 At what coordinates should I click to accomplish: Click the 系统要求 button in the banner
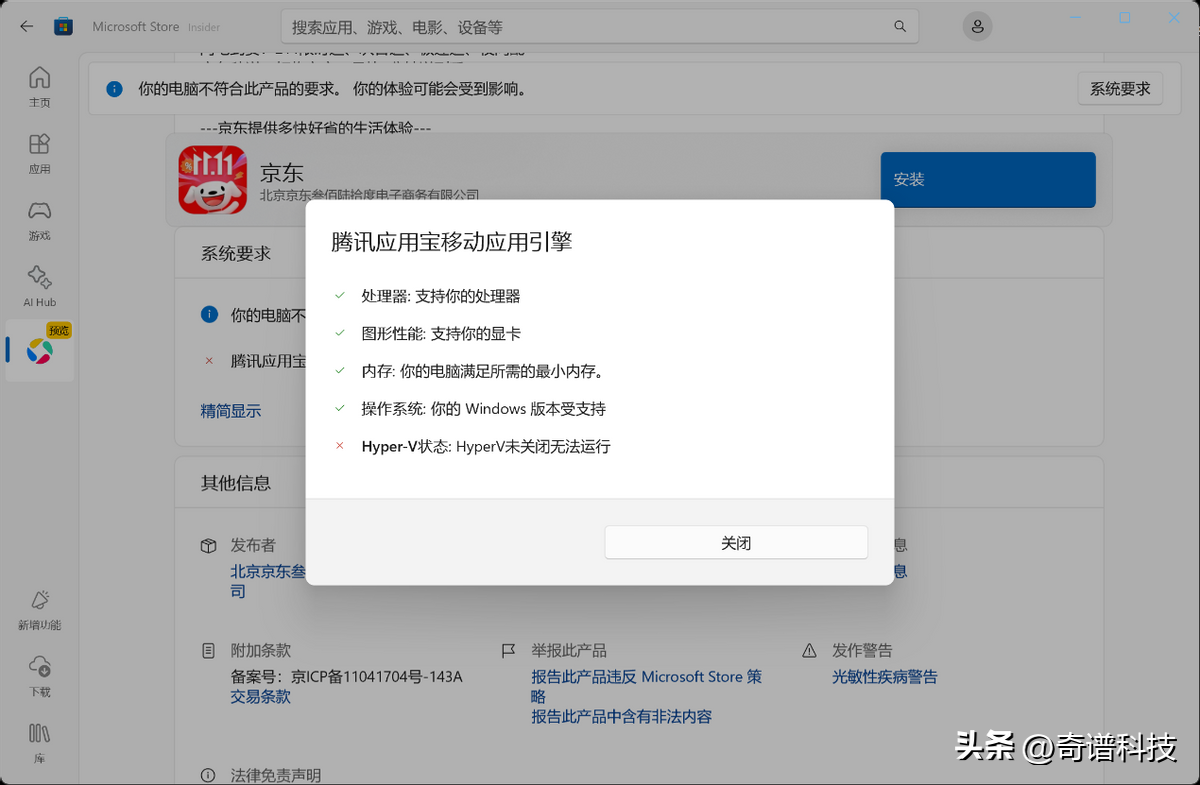[x=1120, y=89]
